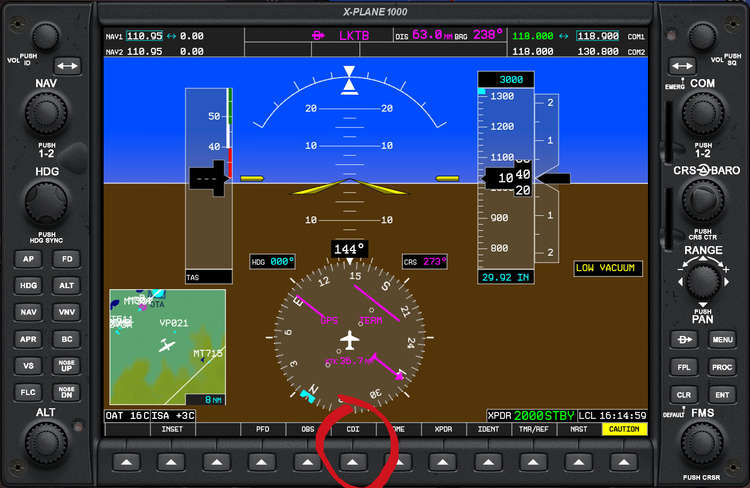Click the 29.92 IN barometer setting

(x=506, y=277)
